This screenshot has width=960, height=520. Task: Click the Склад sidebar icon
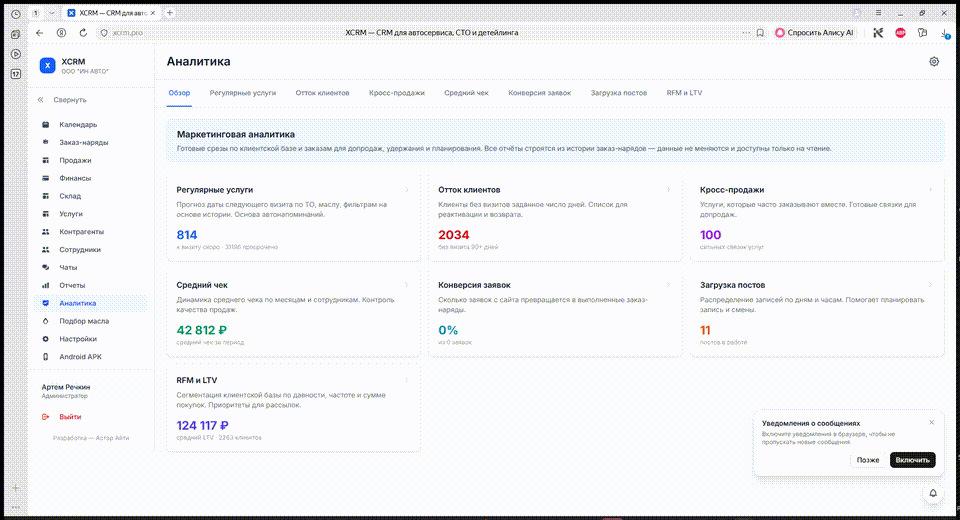(x=45, y=196)
